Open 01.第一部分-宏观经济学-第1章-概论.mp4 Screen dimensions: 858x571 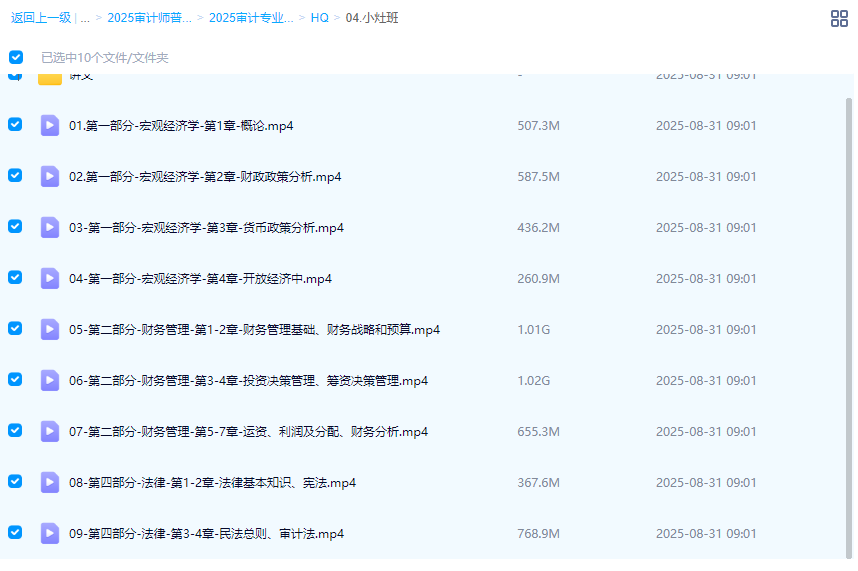[x=181, y=126]
